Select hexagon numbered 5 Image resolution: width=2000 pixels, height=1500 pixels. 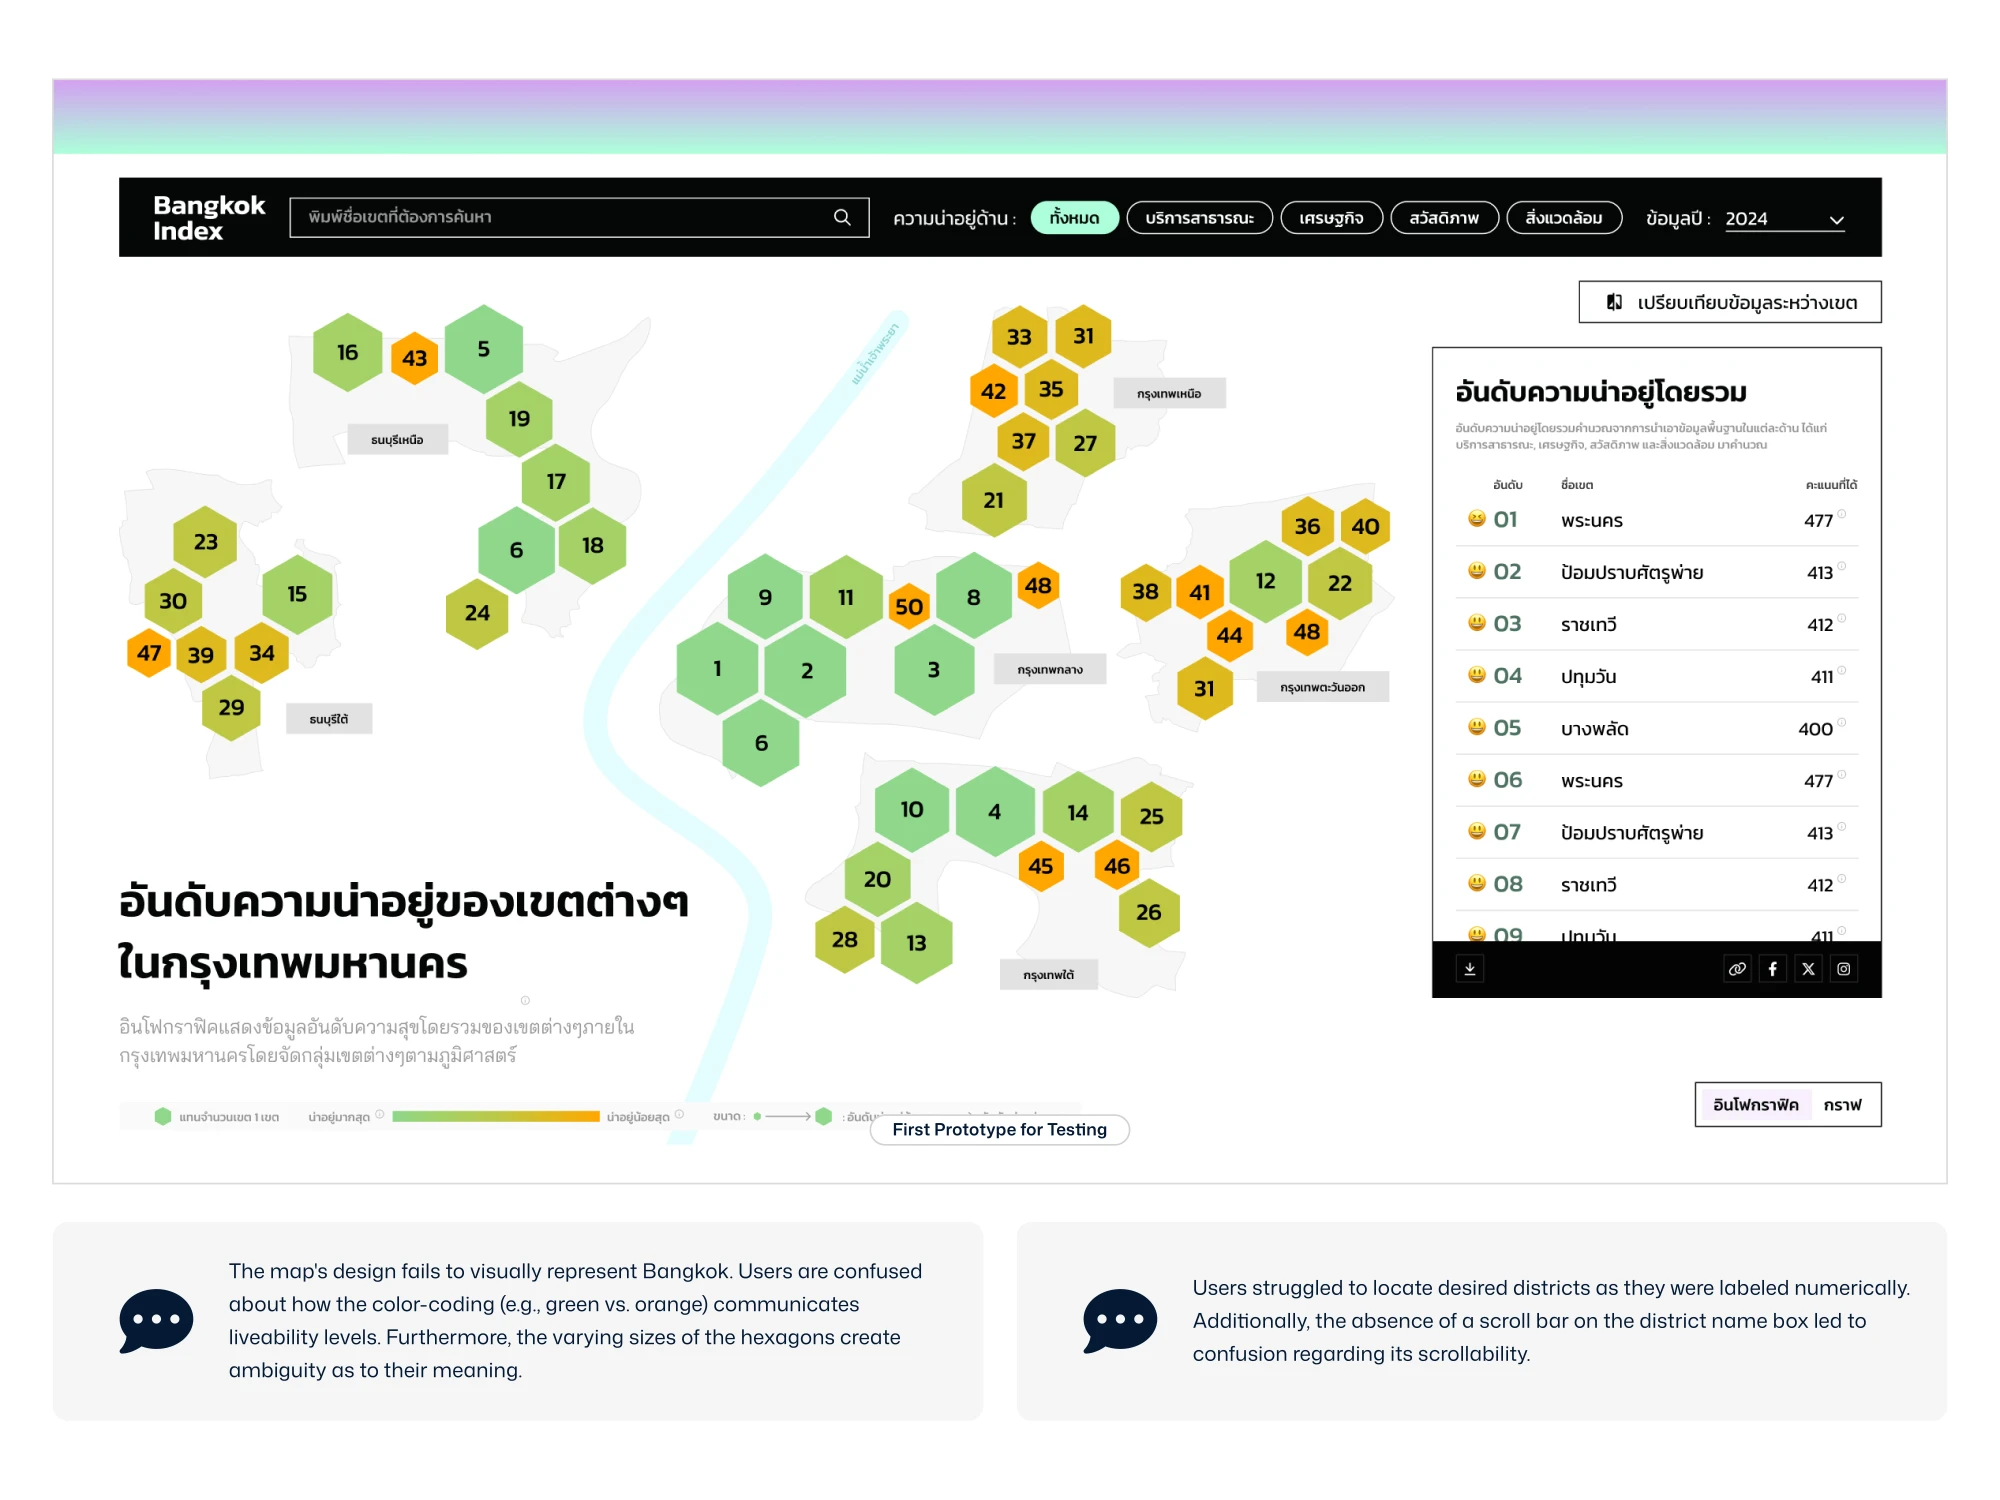point(483,349)
